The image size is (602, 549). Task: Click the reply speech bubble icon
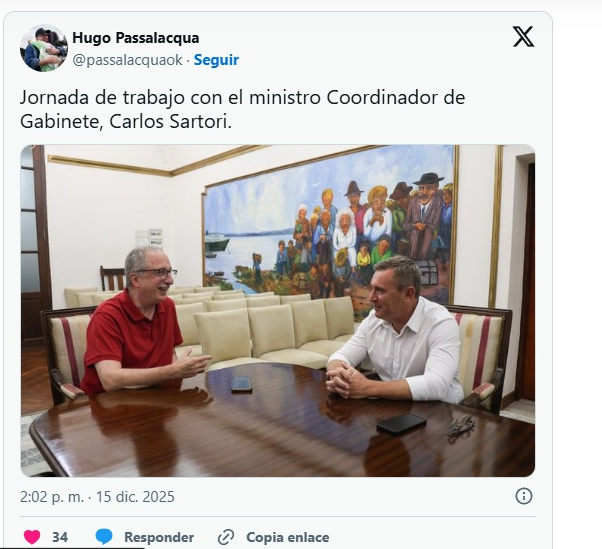[104, 537]
